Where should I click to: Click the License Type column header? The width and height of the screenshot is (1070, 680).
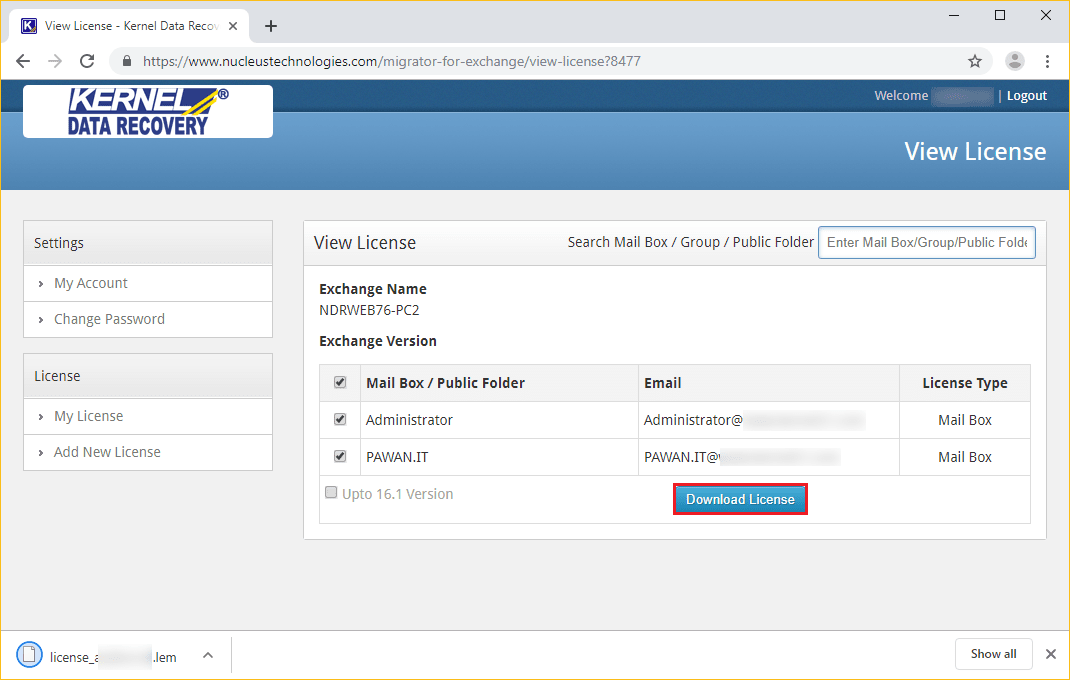965,383
